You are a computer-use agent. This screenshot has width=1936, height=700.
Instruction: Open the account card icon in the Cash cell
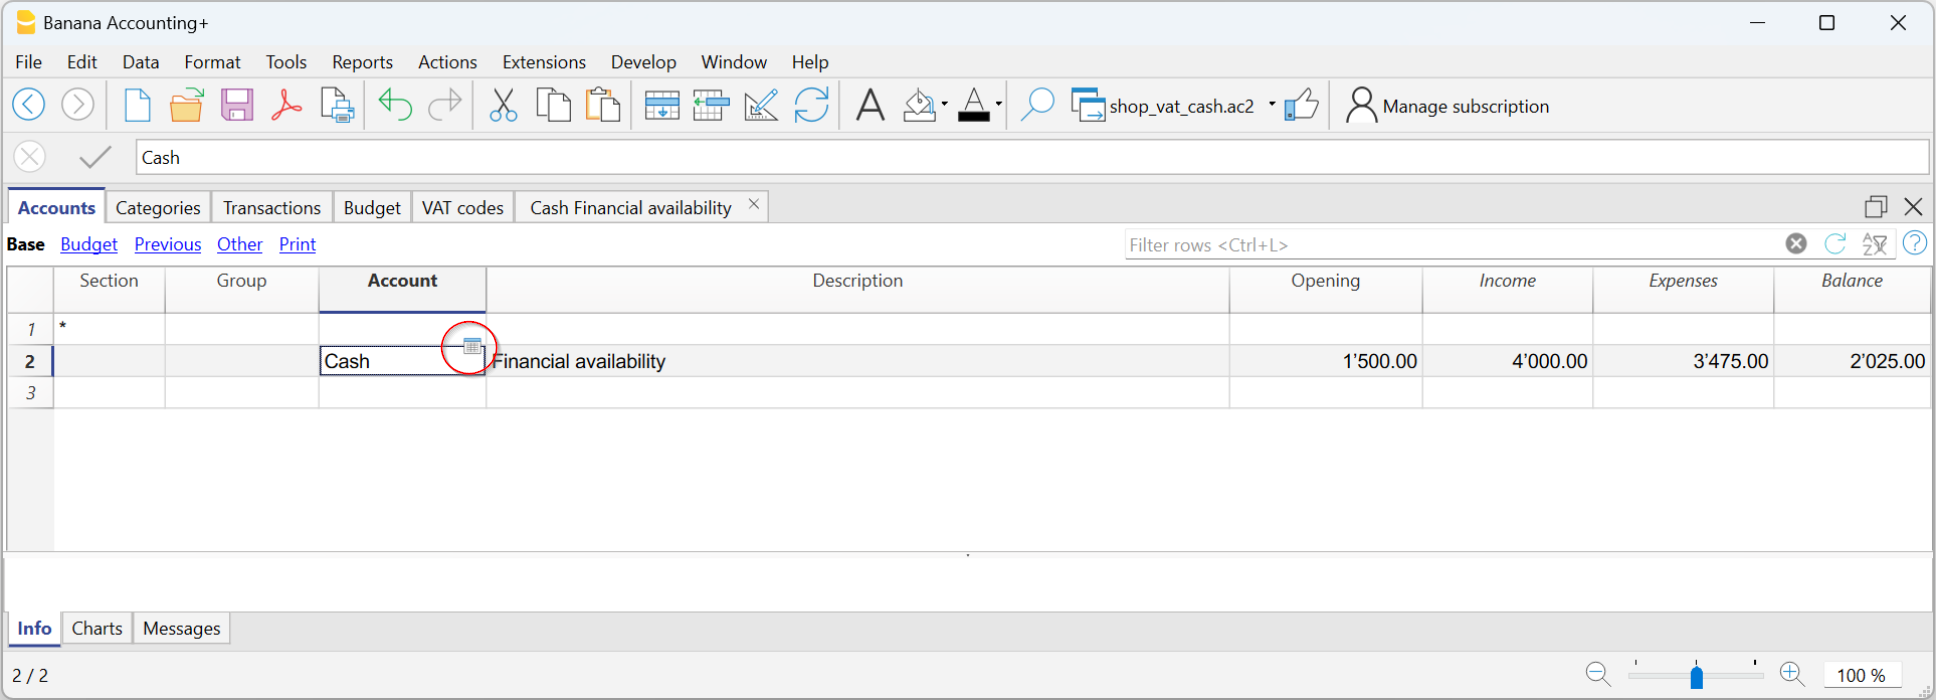click(x=472, y=346)
